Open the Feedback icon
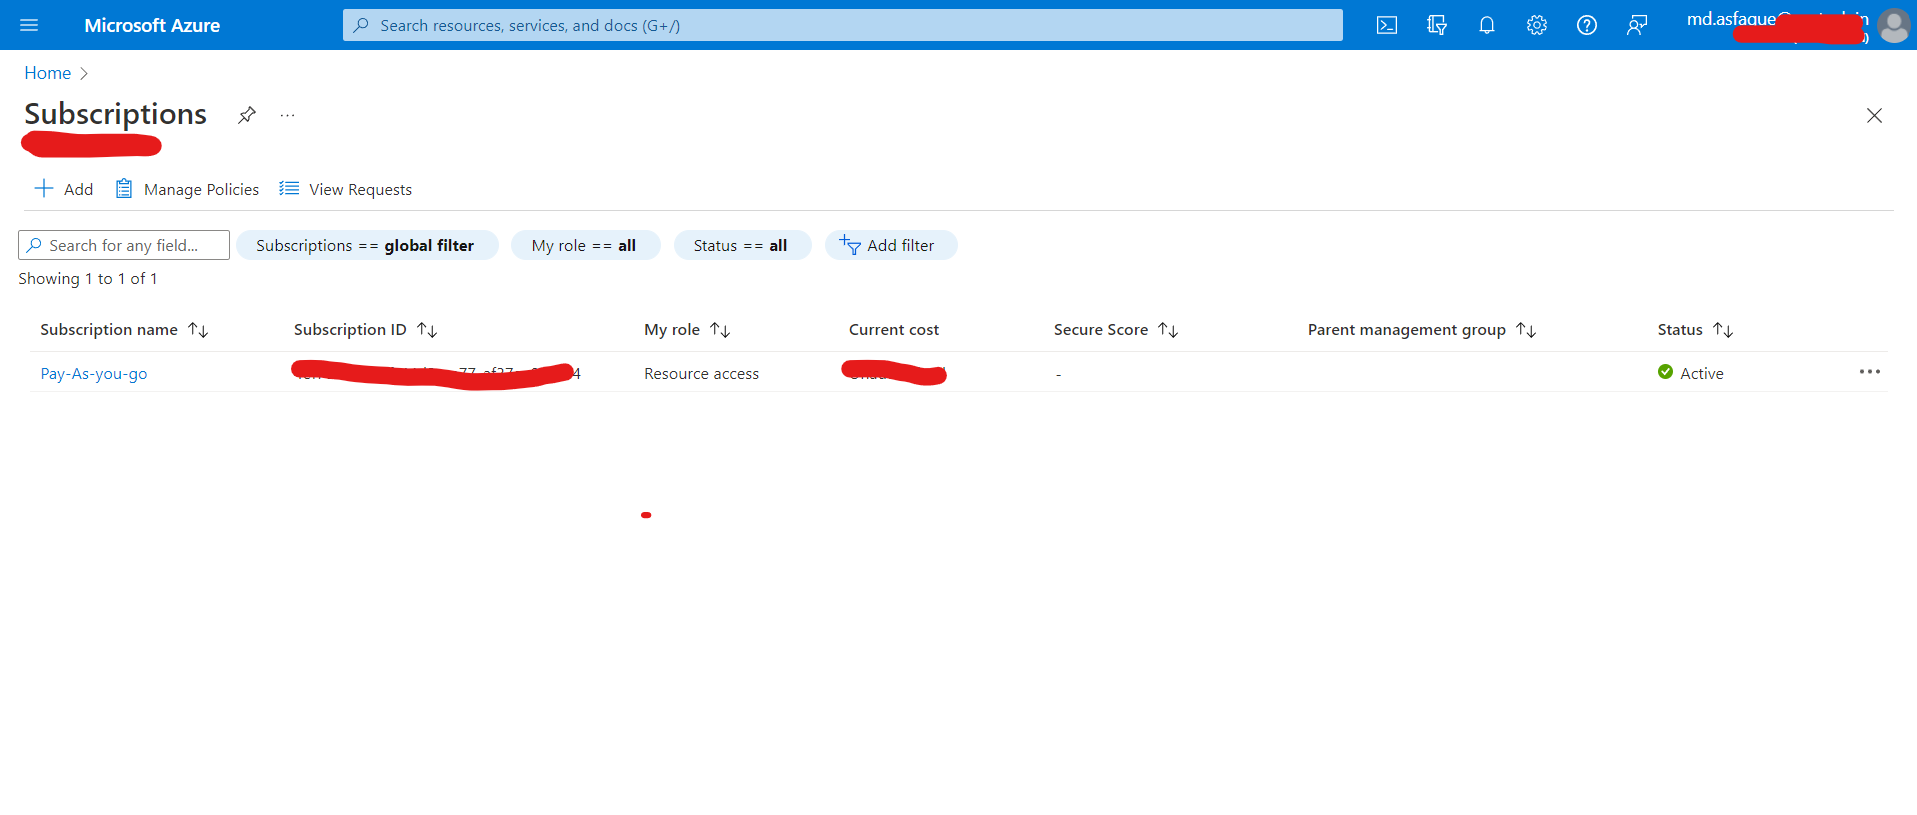The height and width of the screenshot is (815, 1917). [x=1637, y=25]
